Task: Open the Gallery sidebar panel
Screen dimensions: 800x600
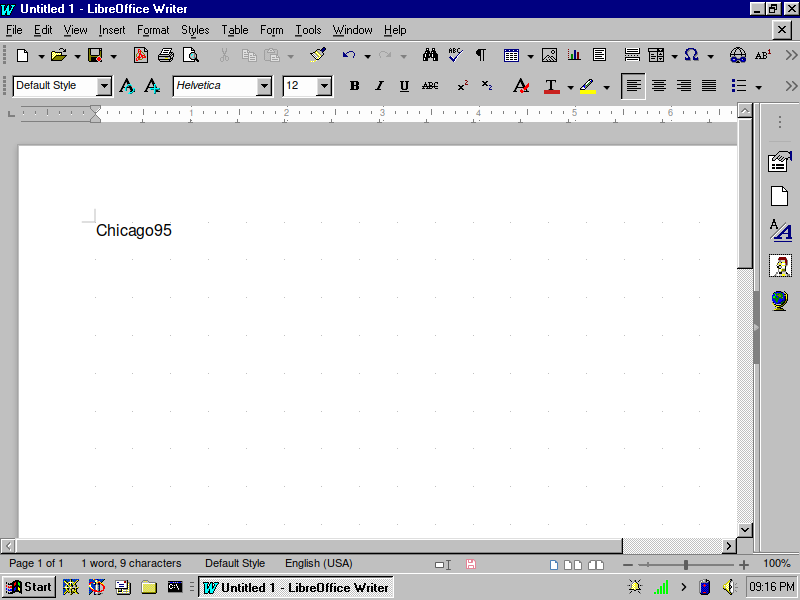Action: click(x=780, y=265)
